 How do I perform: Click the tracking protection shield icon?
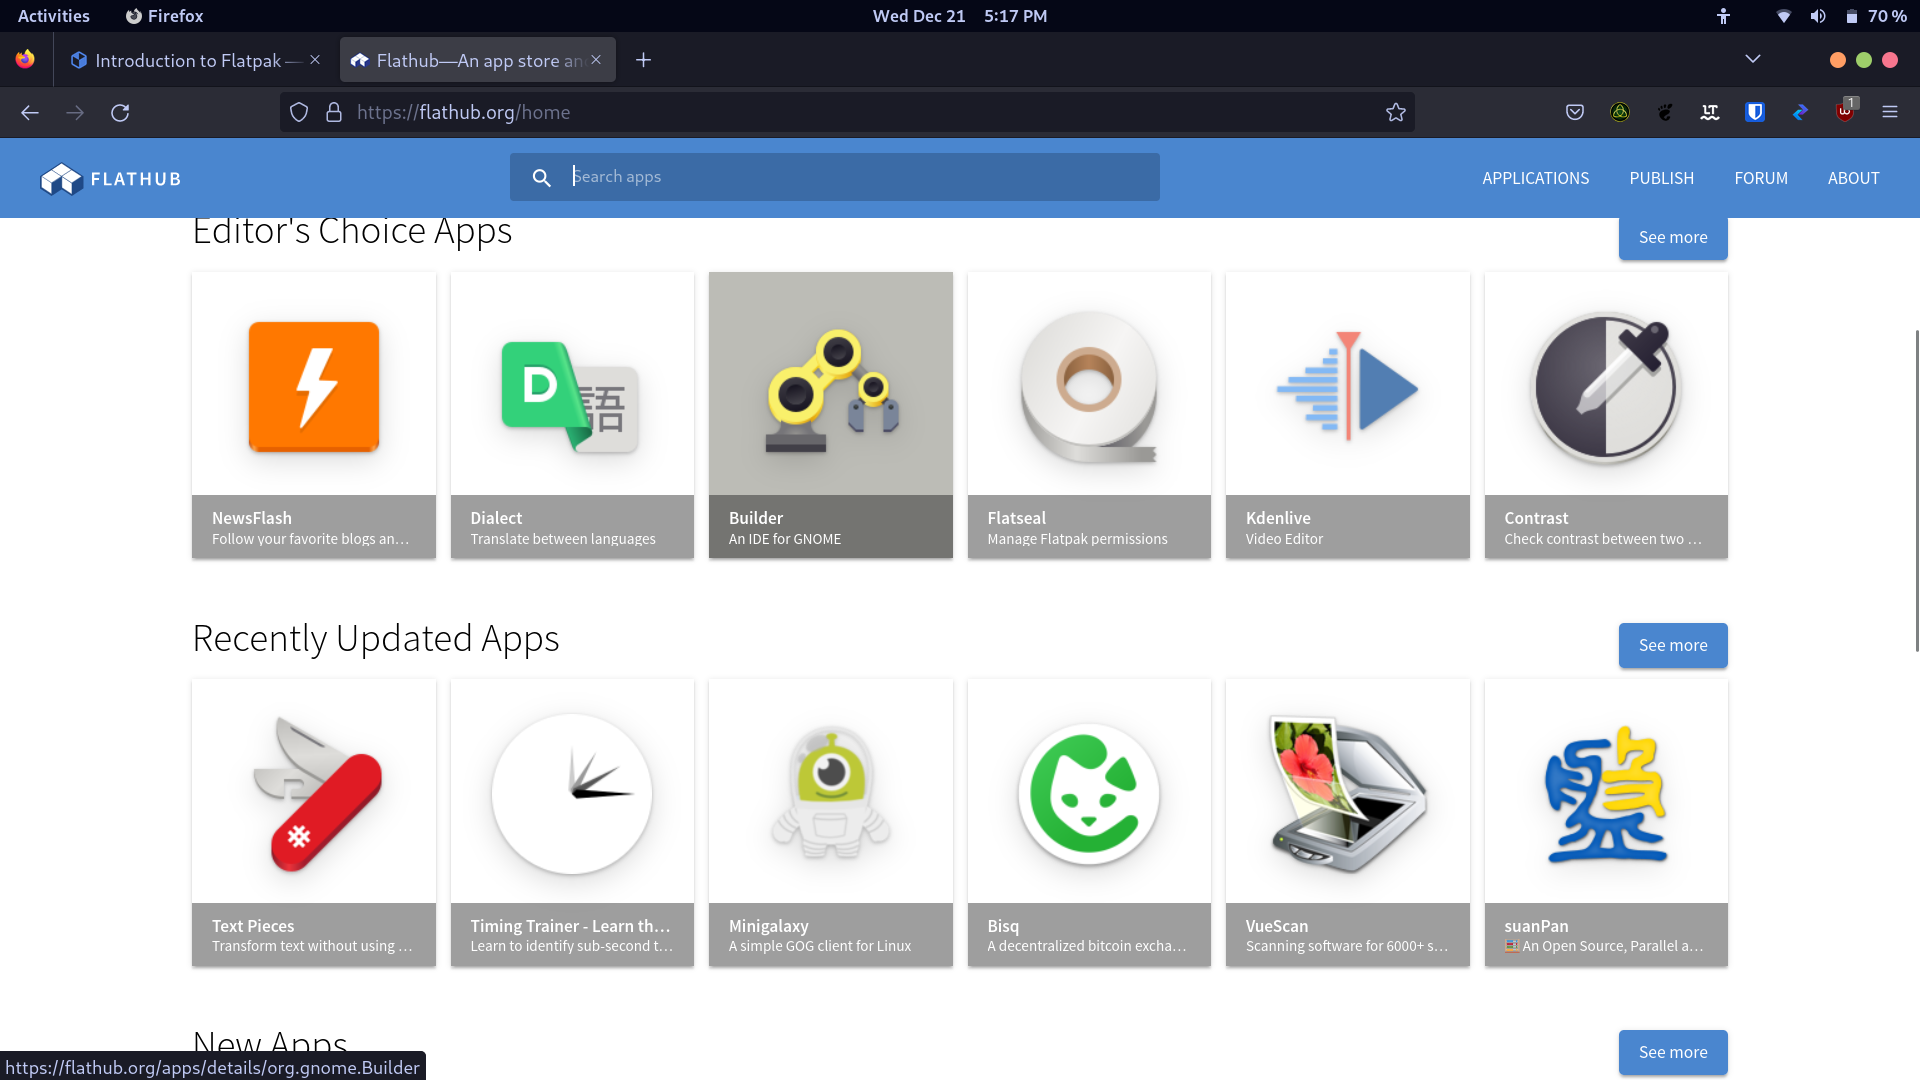point(298,112)
